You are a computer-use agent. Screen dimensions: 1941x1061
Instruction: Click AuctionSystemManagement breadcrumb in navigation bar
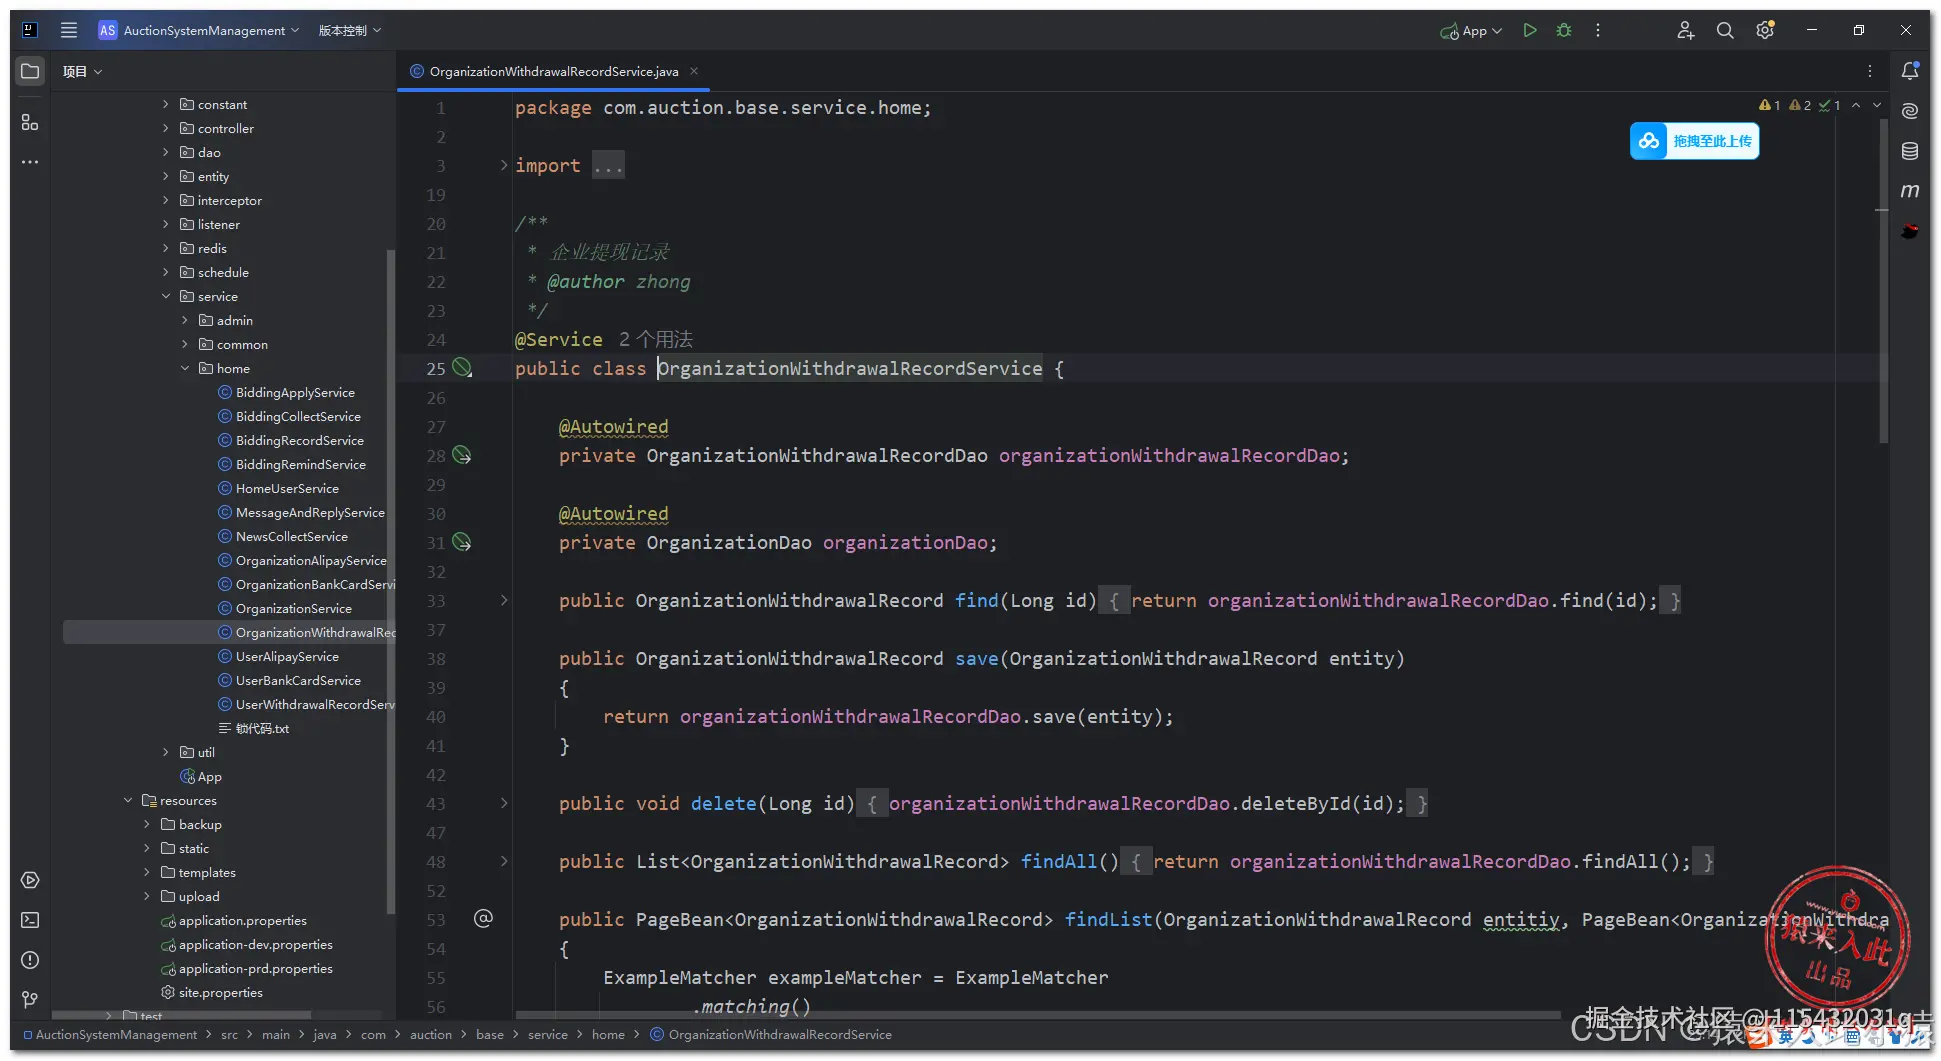[116, 1034]
